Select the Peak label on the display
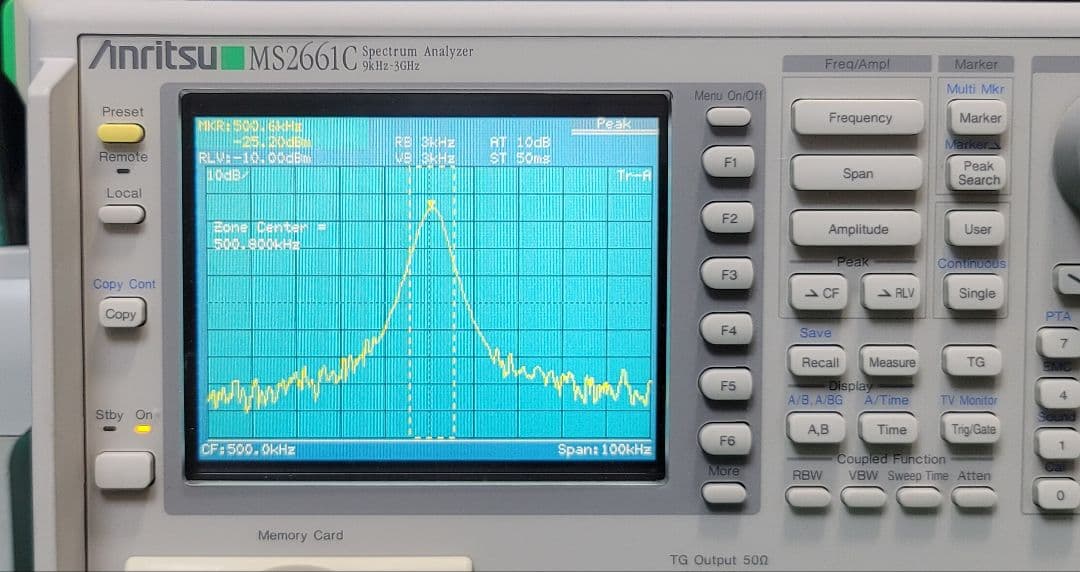The height and width of the screenshot is (572, 1080). (613, 124)
